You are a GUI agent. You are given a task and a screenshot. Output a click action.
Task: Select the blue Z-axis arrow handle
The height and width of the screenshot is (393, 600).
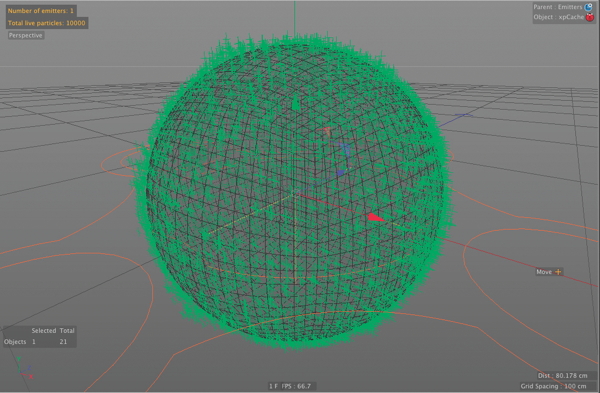pyautogui.click(x=341, y=173)
